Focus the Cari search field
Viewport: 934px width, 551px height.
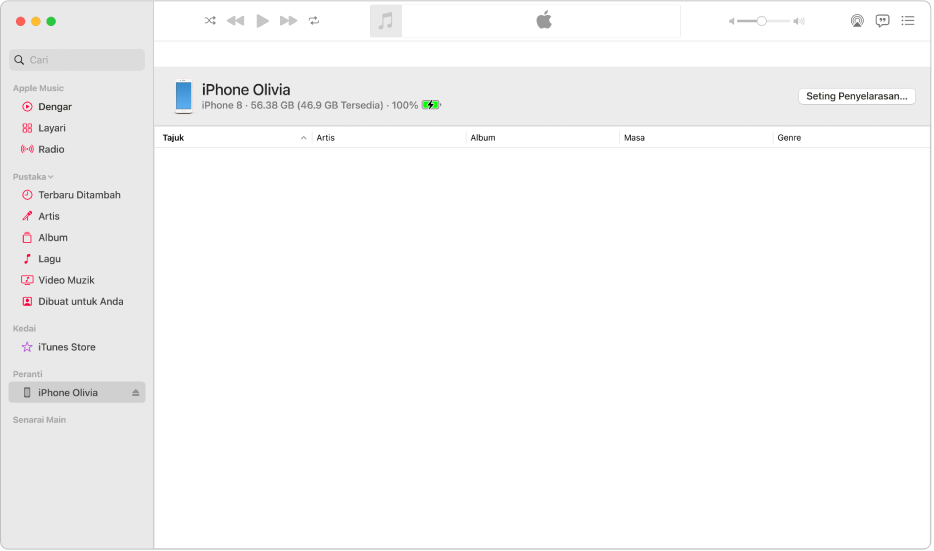tap(77, 60)
